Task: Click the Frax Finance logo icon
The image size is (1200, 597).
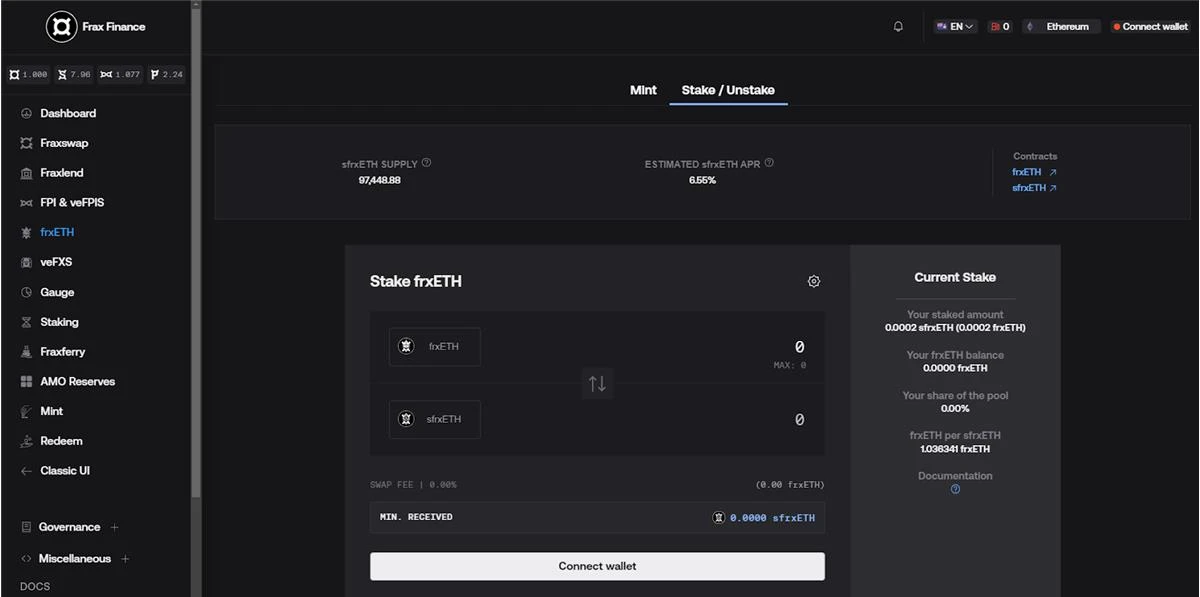Action: pos(61,27)
